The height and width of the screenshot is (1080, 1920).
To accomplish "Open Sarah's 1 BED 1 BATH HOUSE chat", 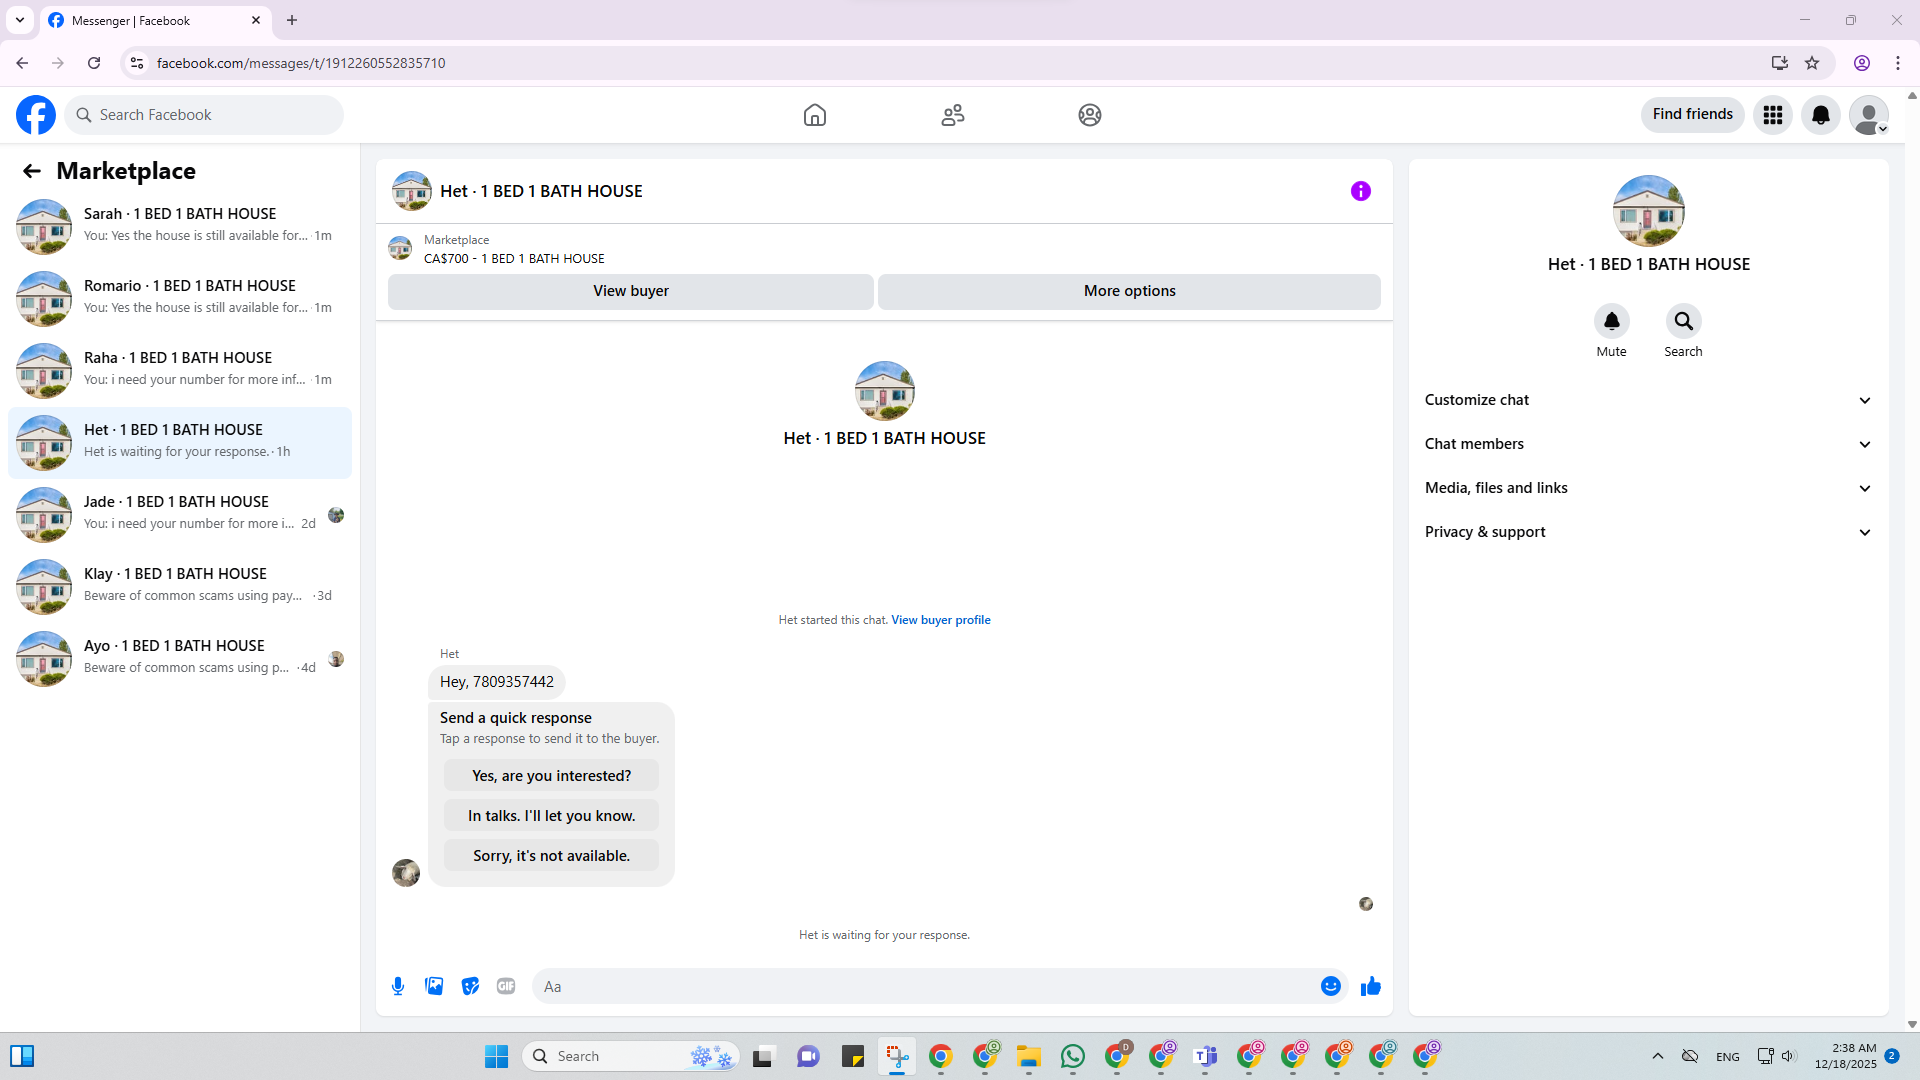I will [x=180, y=225].
